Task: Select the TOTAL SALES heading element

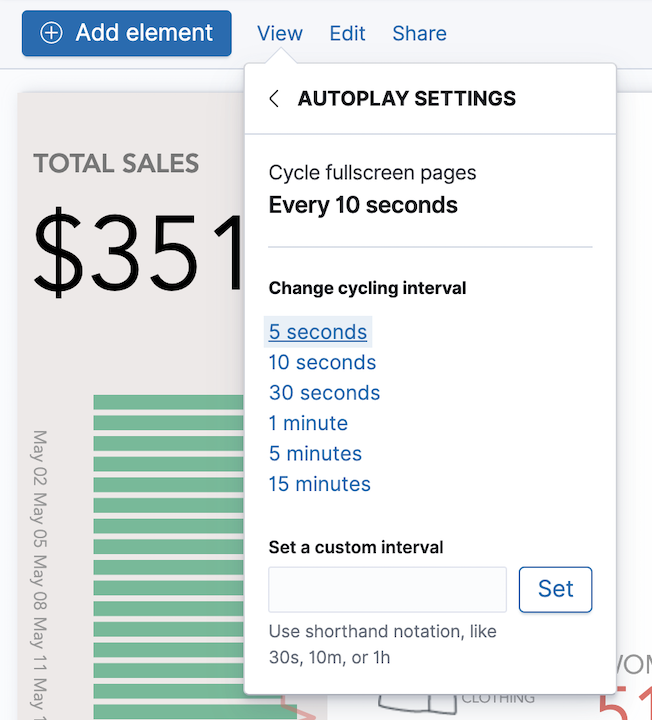Action: pos(116,163)
